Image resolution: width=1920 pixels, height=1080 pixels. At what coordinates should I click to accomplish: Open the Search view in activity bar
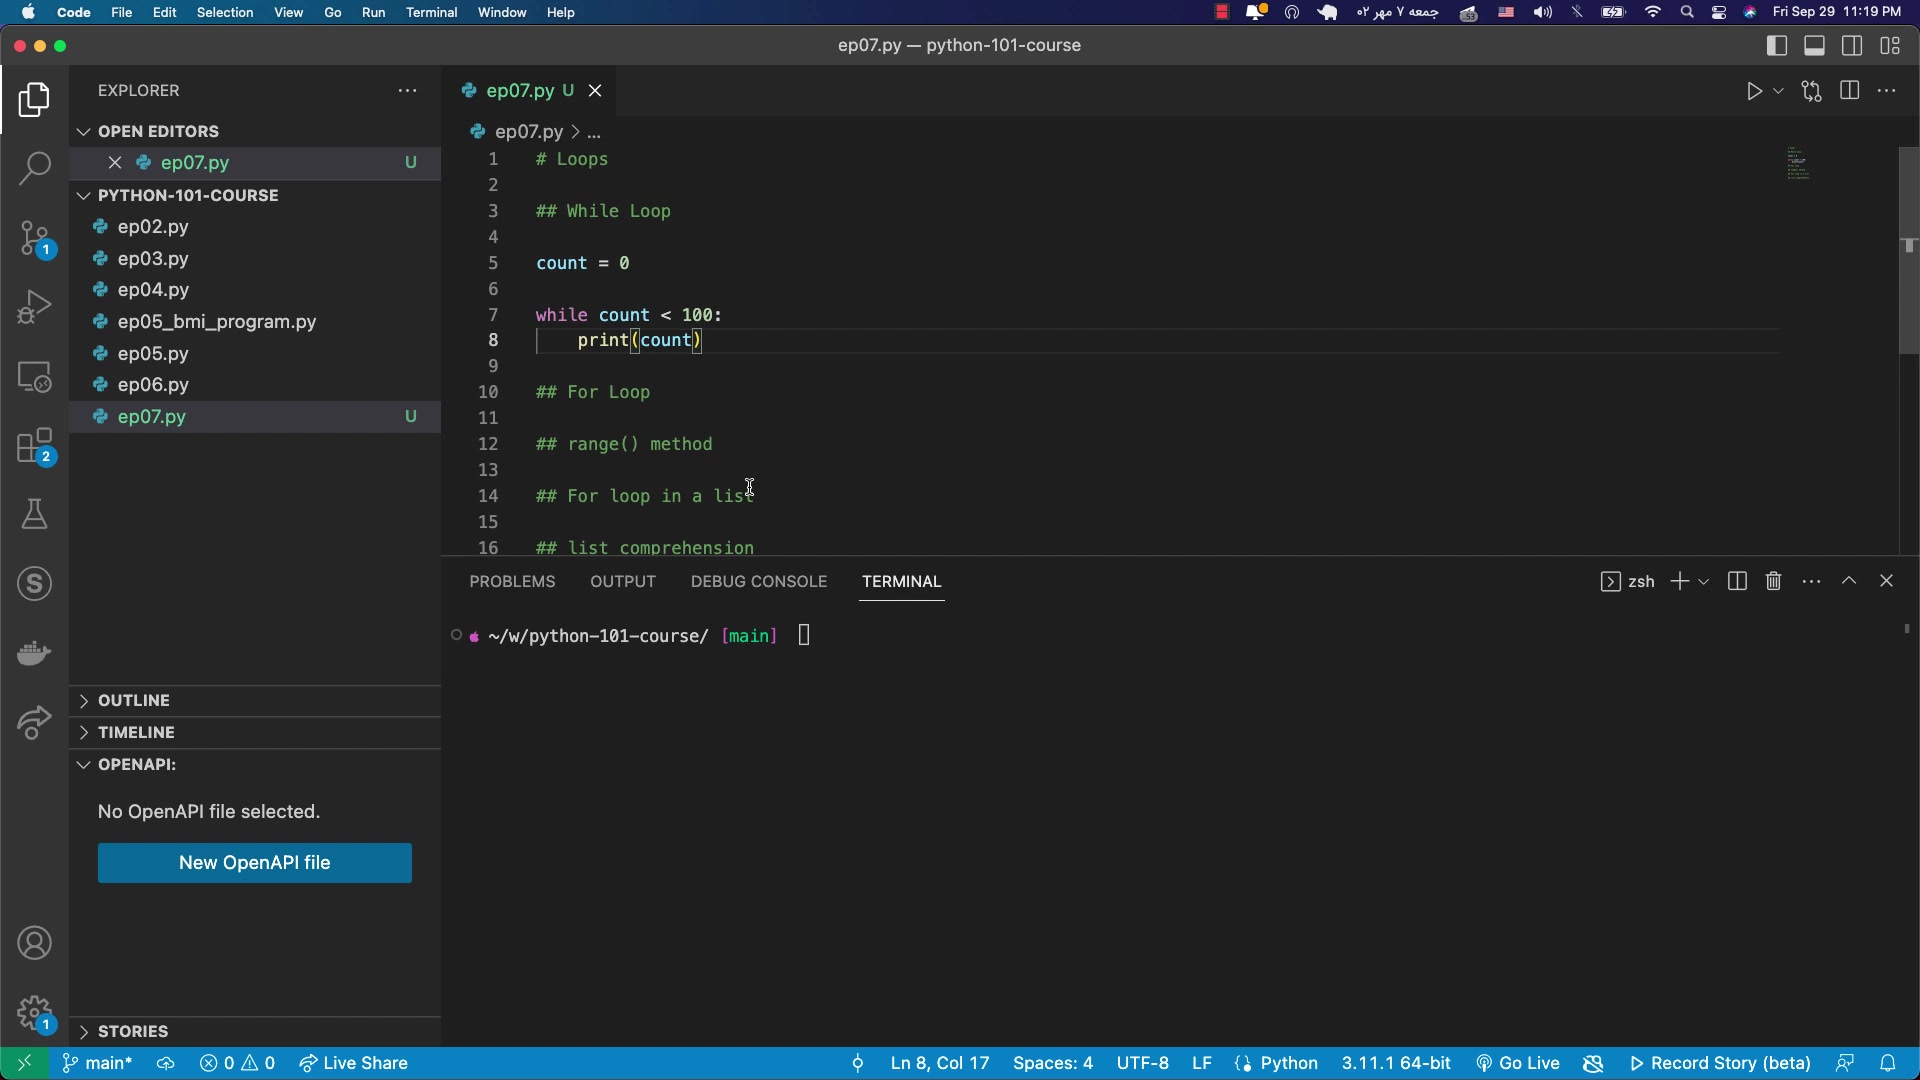[34, 168]
